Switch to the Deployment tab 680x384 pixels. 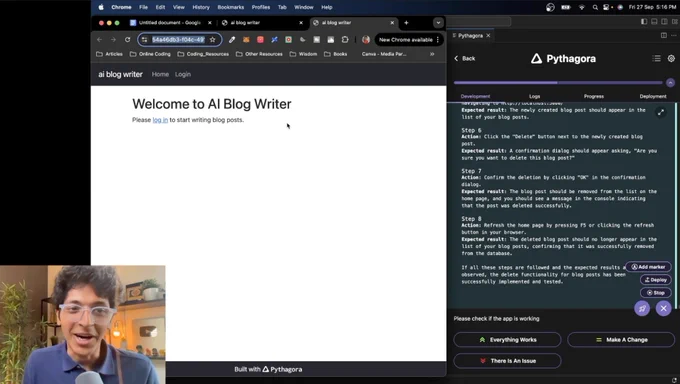(653, 96)
